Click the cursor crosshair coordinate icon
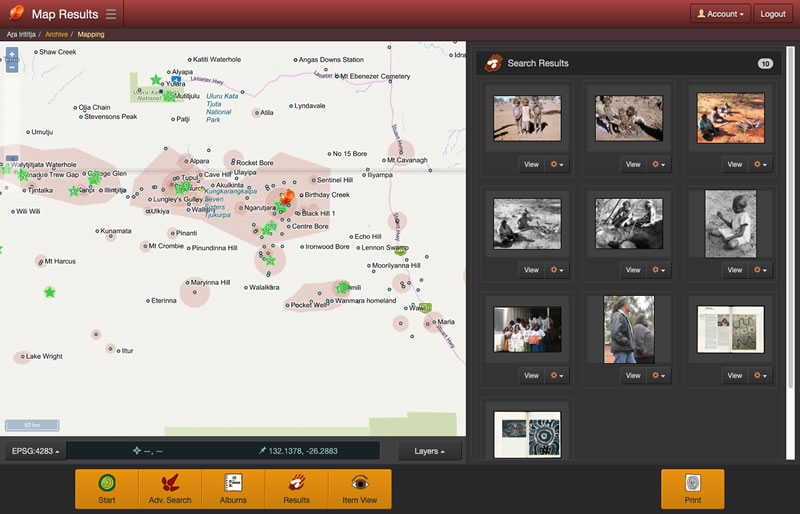 click(137, 451)
